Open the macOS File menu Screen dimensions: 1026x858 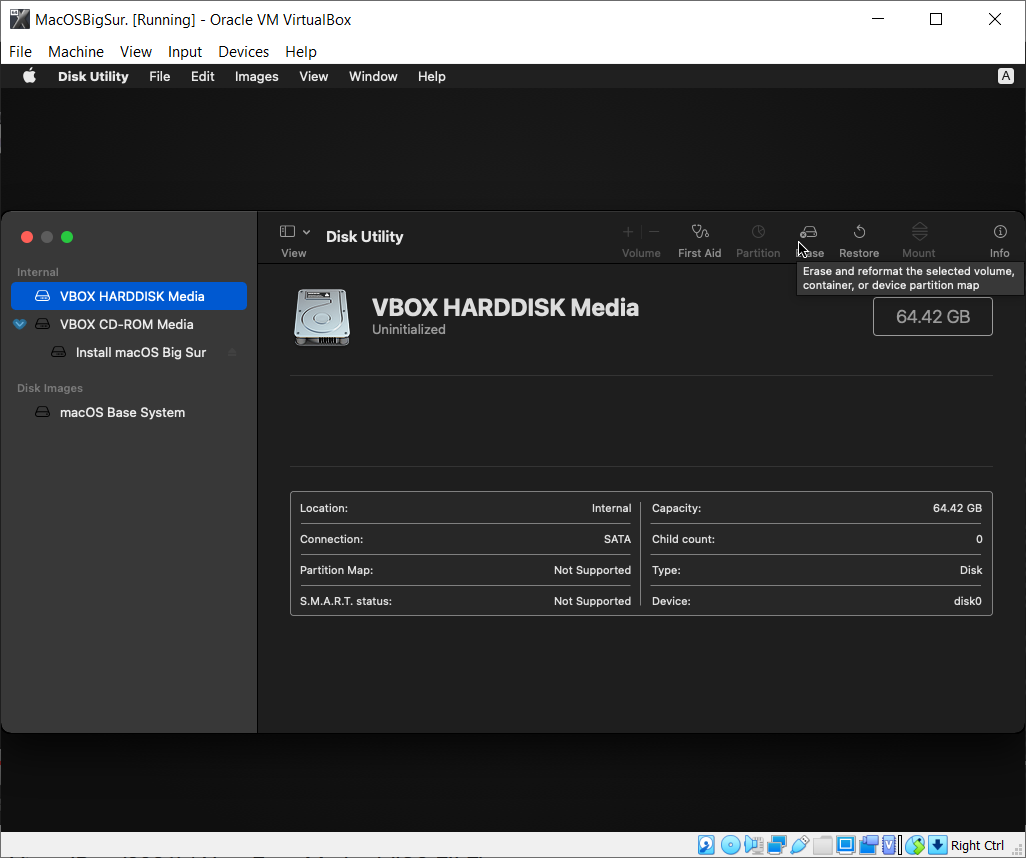coord(160,76)
